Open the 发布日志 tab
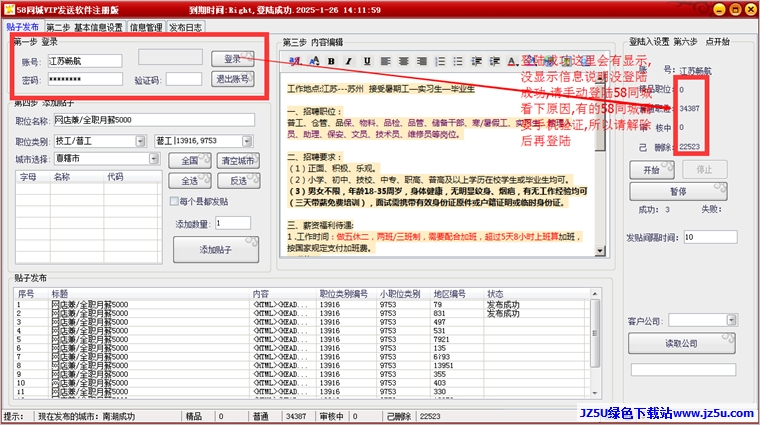This screenshot has width=760, height=425. pyautogui.click(x=186, y=27)
